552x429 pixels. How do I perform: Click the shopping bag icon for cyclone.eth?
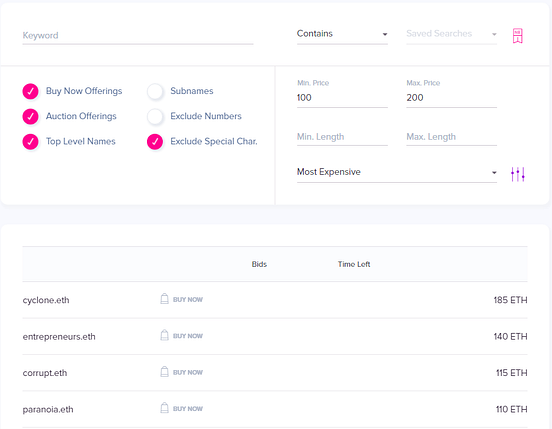(164, 299)
